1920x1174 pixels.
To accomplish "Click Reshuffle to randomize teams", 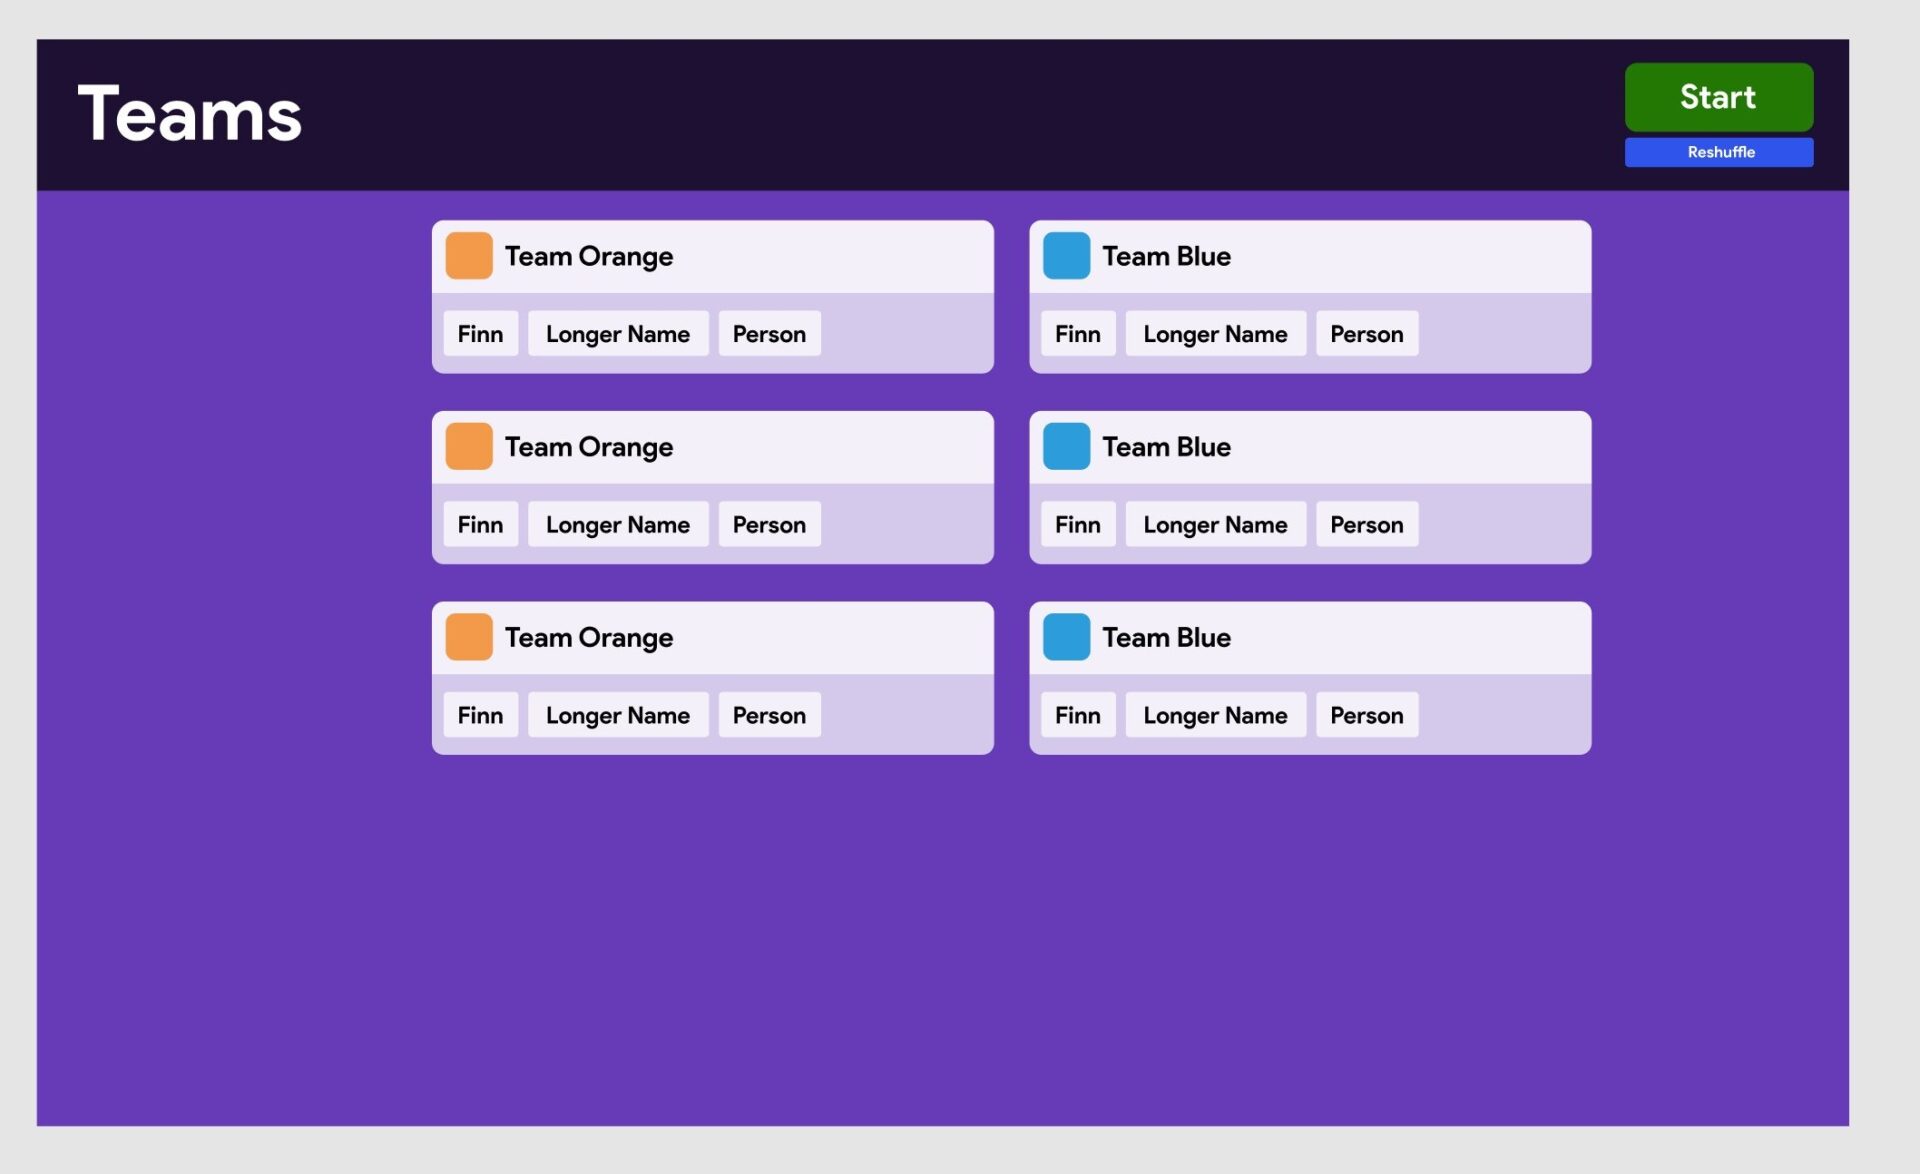I will pyautogui.click(x=1718, y=152).
